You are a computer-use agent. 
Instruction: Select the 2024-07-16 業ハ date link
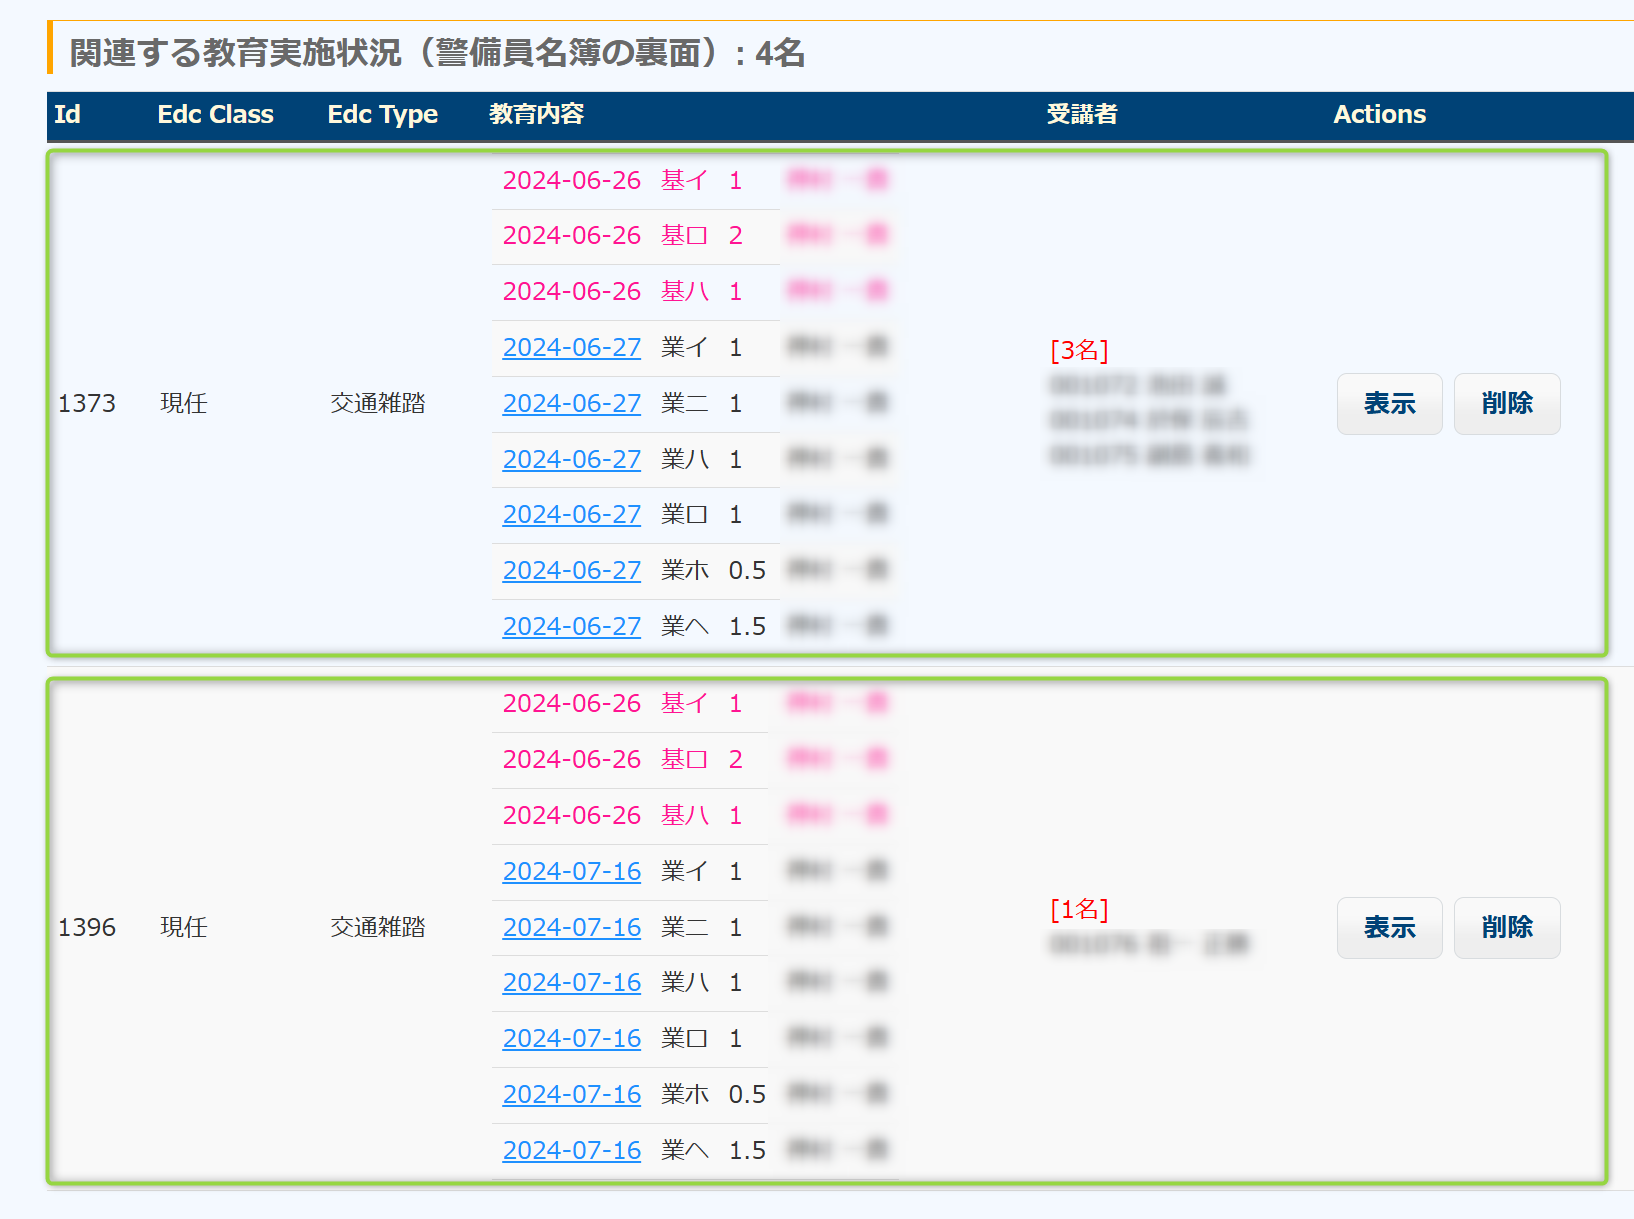coord(571,983)
